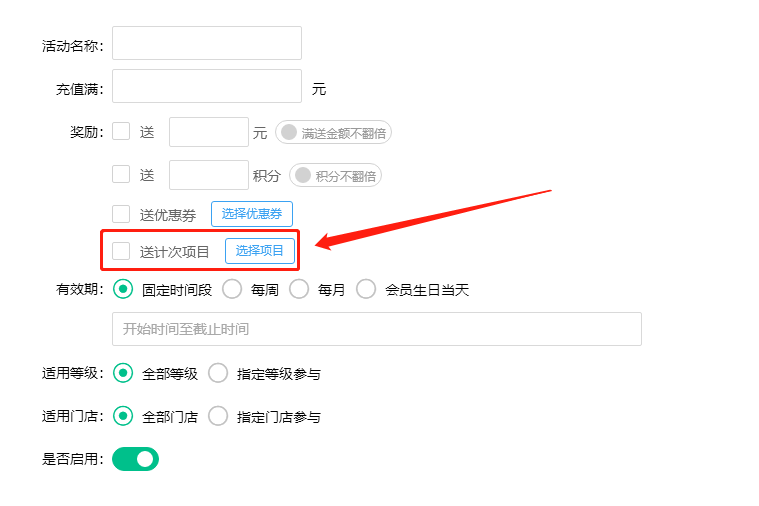Click the gift 积分 points input field
The width and height of the screenshot is (759, 506).
coord(208,175)
